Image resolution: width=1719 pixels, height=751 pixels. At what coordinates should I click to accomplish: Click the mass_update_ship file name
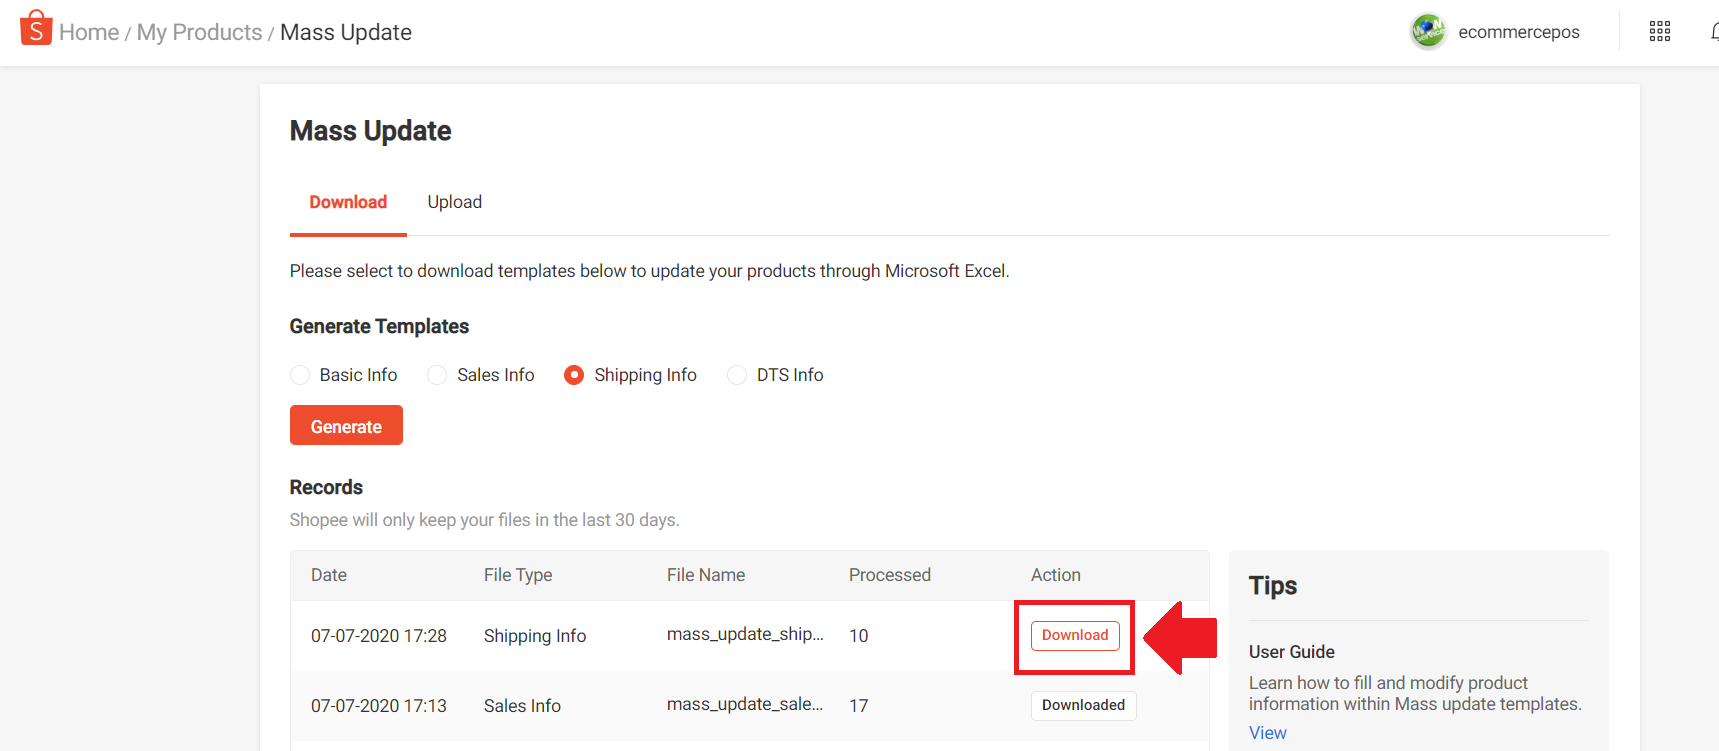pos(745,635)
